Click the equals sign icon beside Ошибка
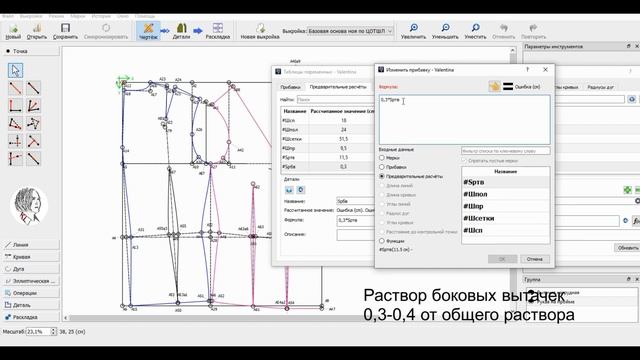 508,87
